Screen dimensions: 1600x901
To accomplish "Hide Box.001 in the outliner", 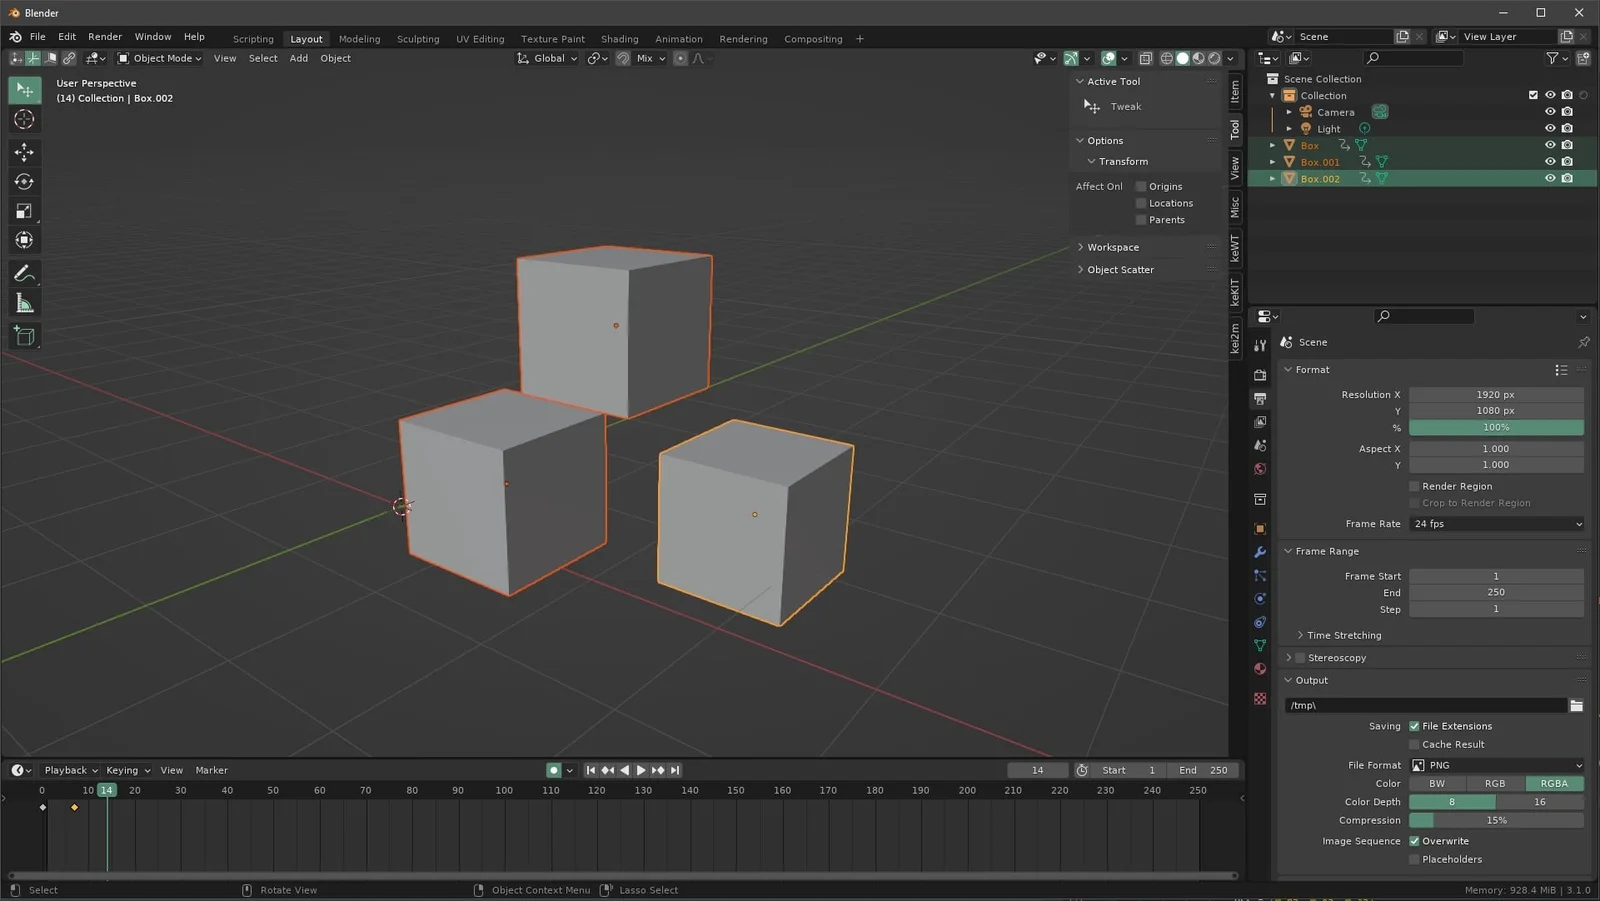I will pyautogui.click(x=1551, y=161).
